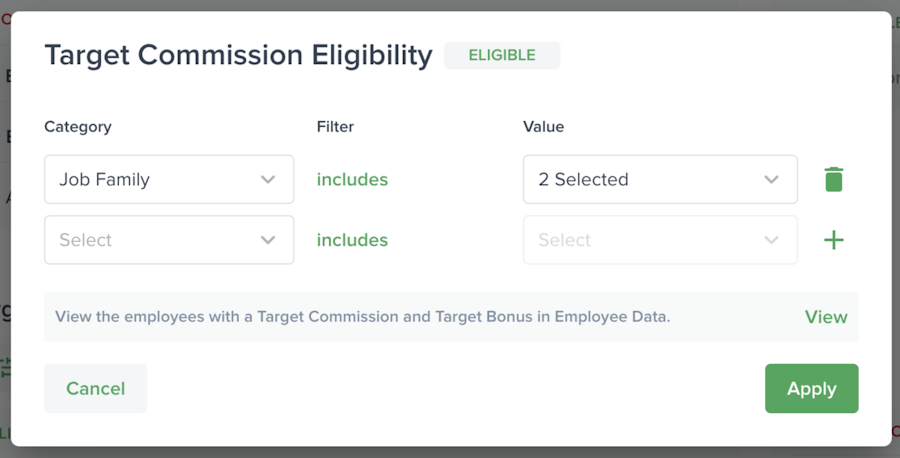Click the Value column header label
Screen dimensions: 900x458
point(543,127)
